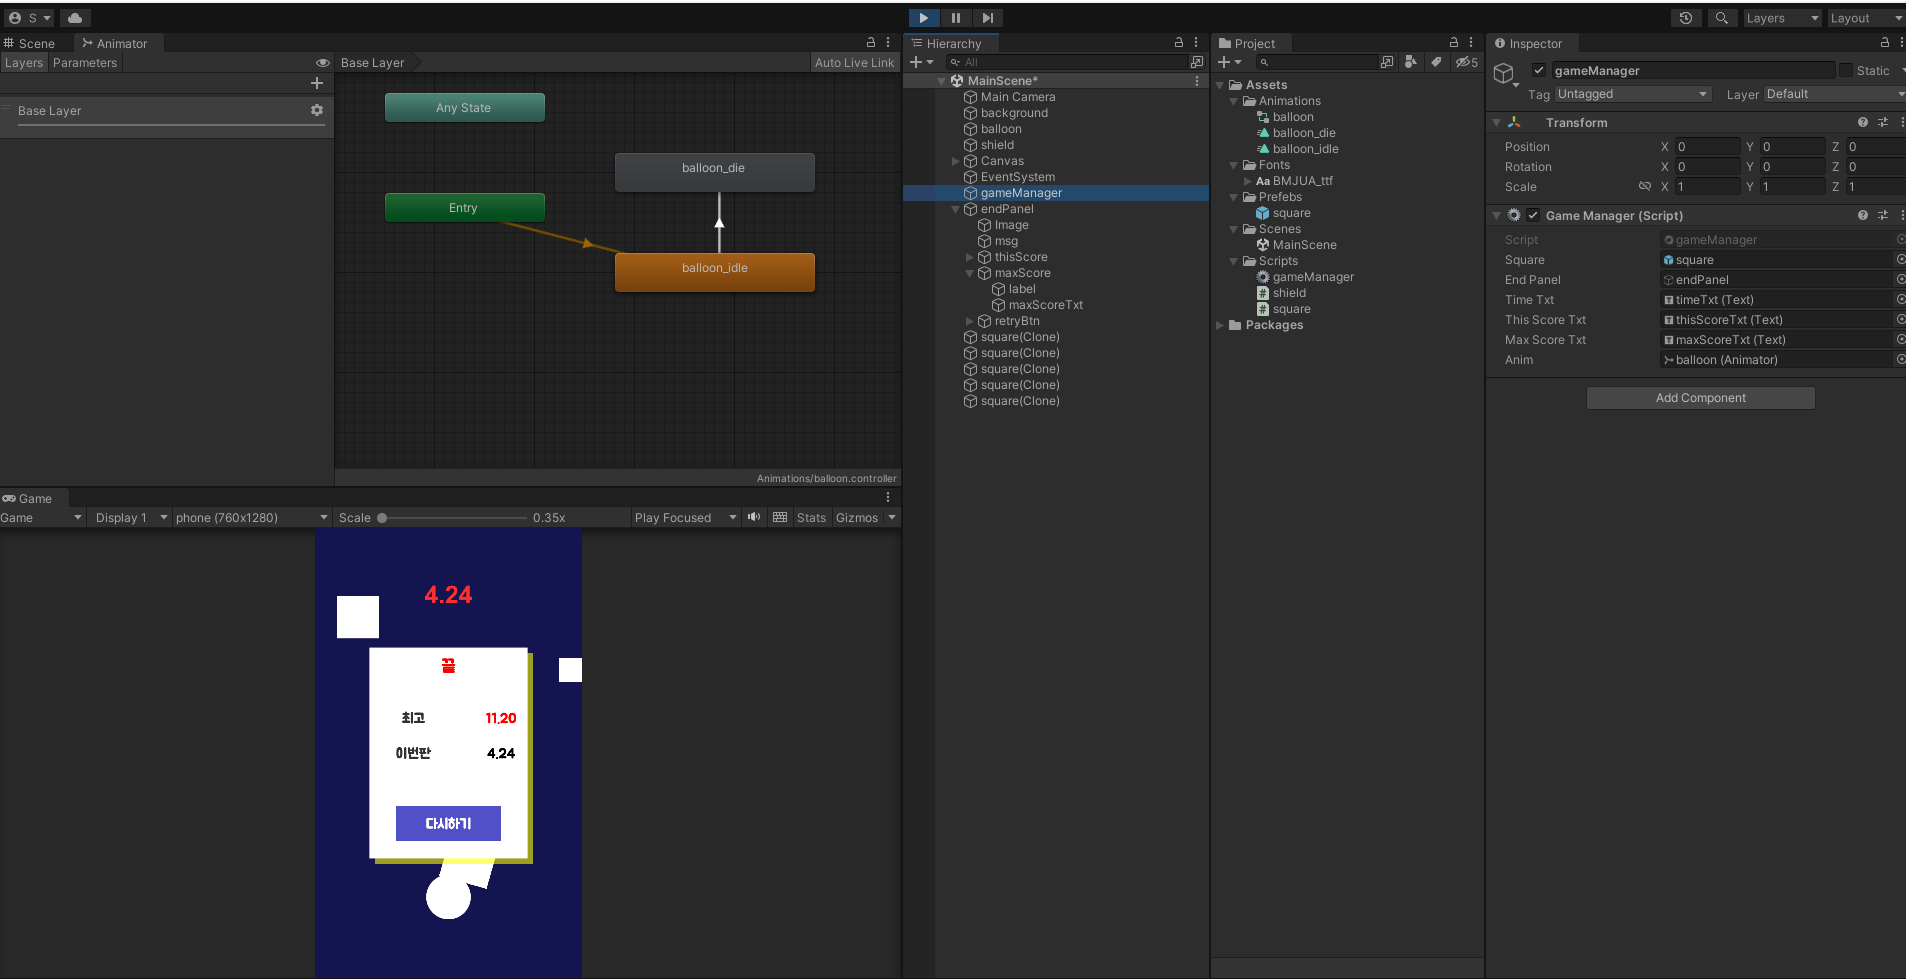Open the global search magnifier icon
1906x979 pixels.
tap(1721, 18)
